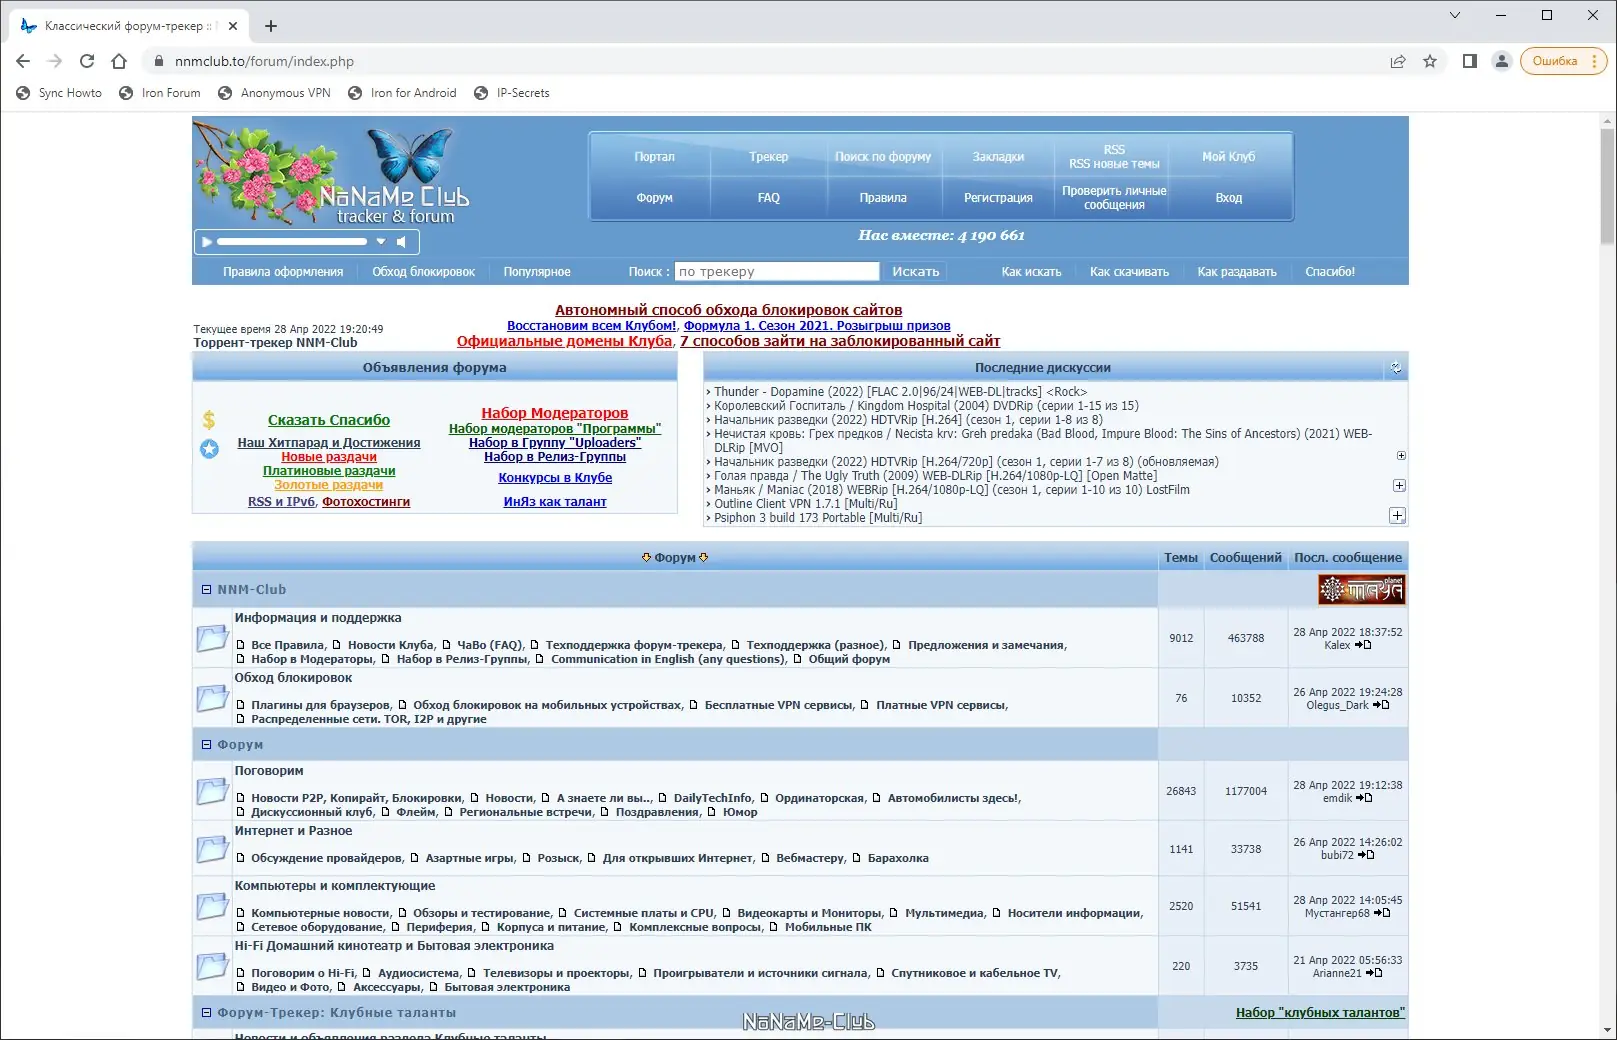Screen dimensions: 1617x1040
Task: Click the blue star icon in announcements
Action: click(x=209, y=449)
